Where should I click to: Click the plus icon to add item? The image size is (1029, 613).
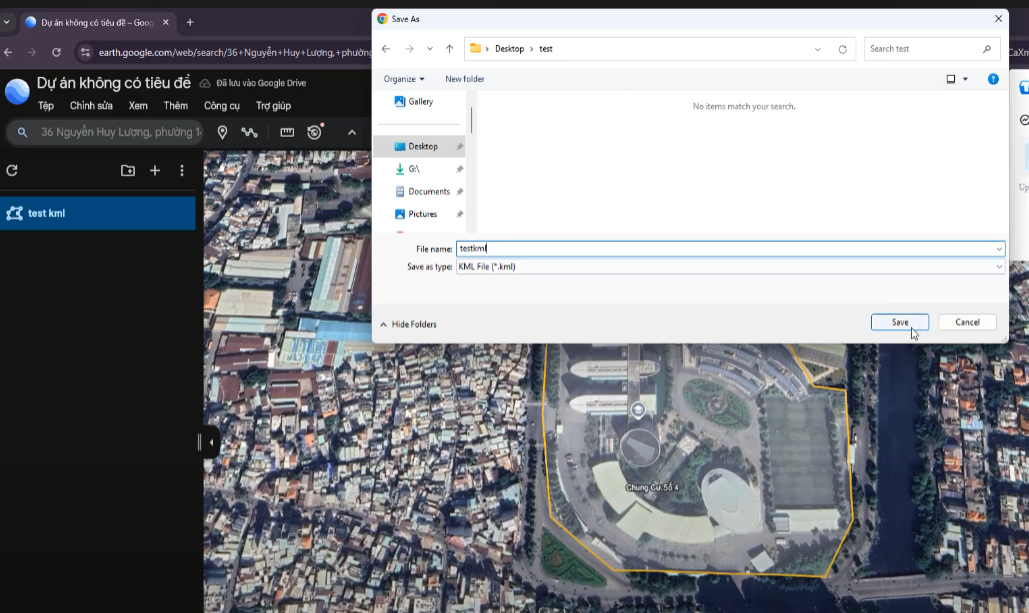155,171
